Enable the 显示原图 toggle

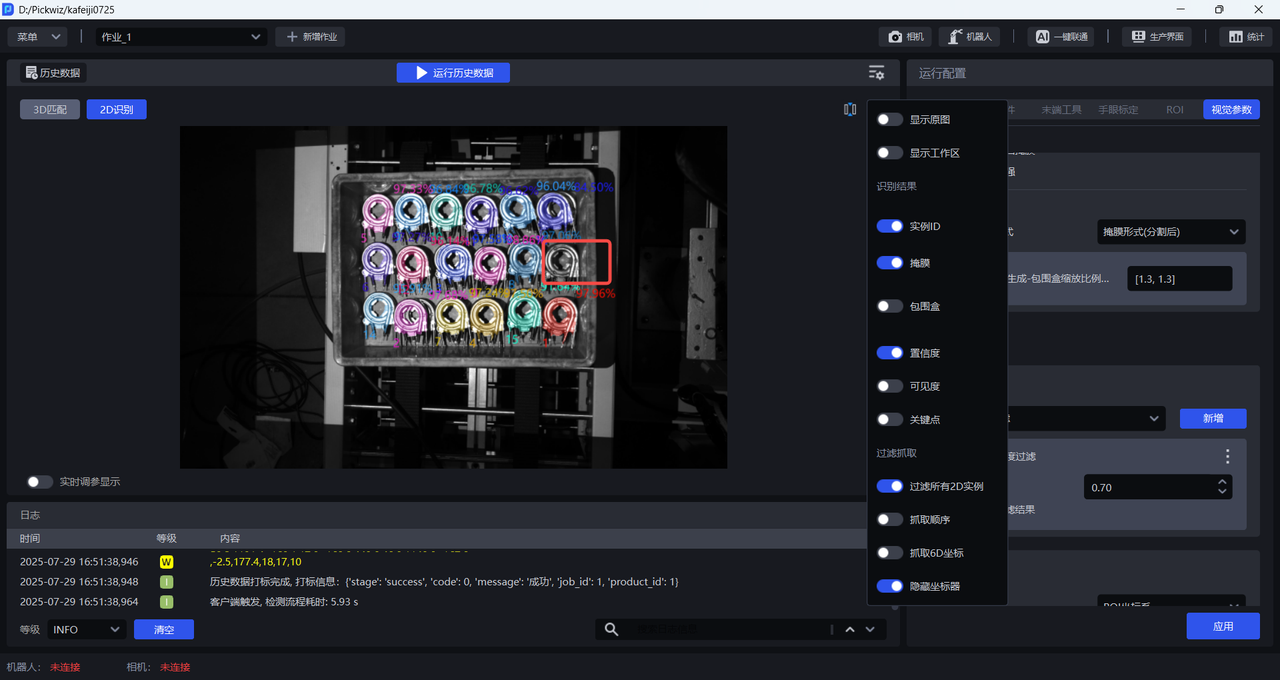[x=890, y=120]
